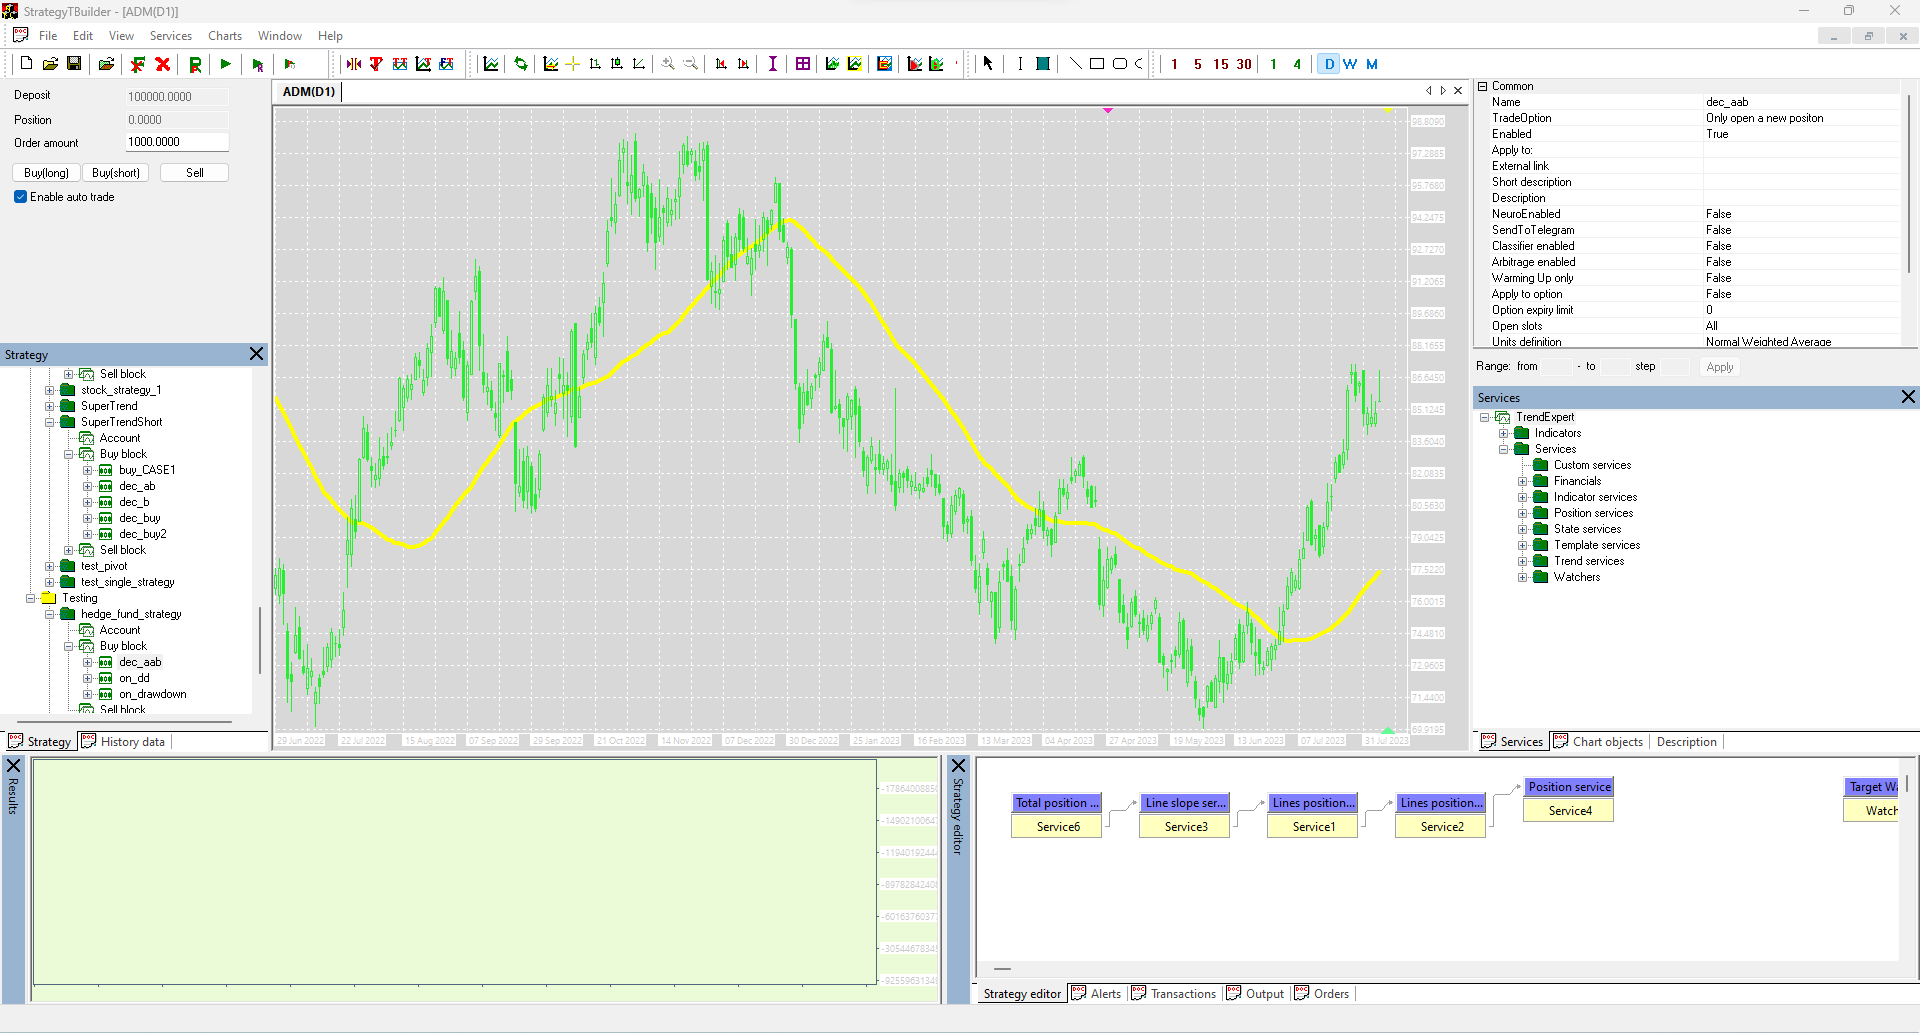Switch chart to weekly W timeframe

click(1350, 64)
